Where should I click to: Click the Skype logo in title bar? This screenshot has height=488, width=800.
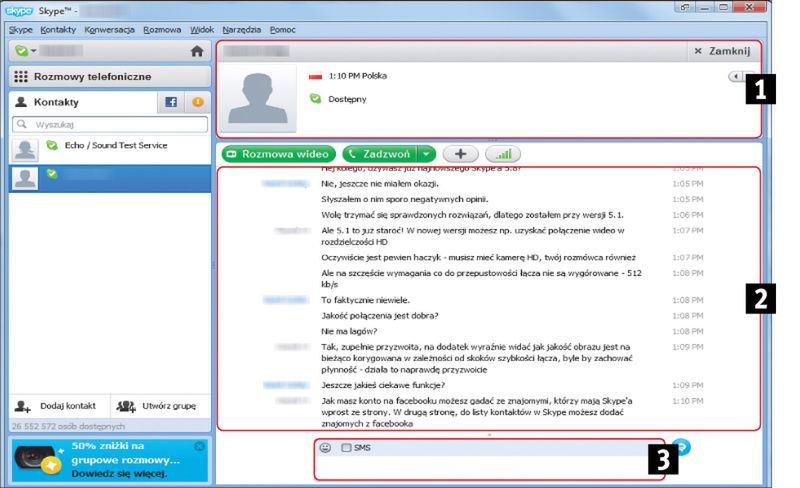pos(19,10)
